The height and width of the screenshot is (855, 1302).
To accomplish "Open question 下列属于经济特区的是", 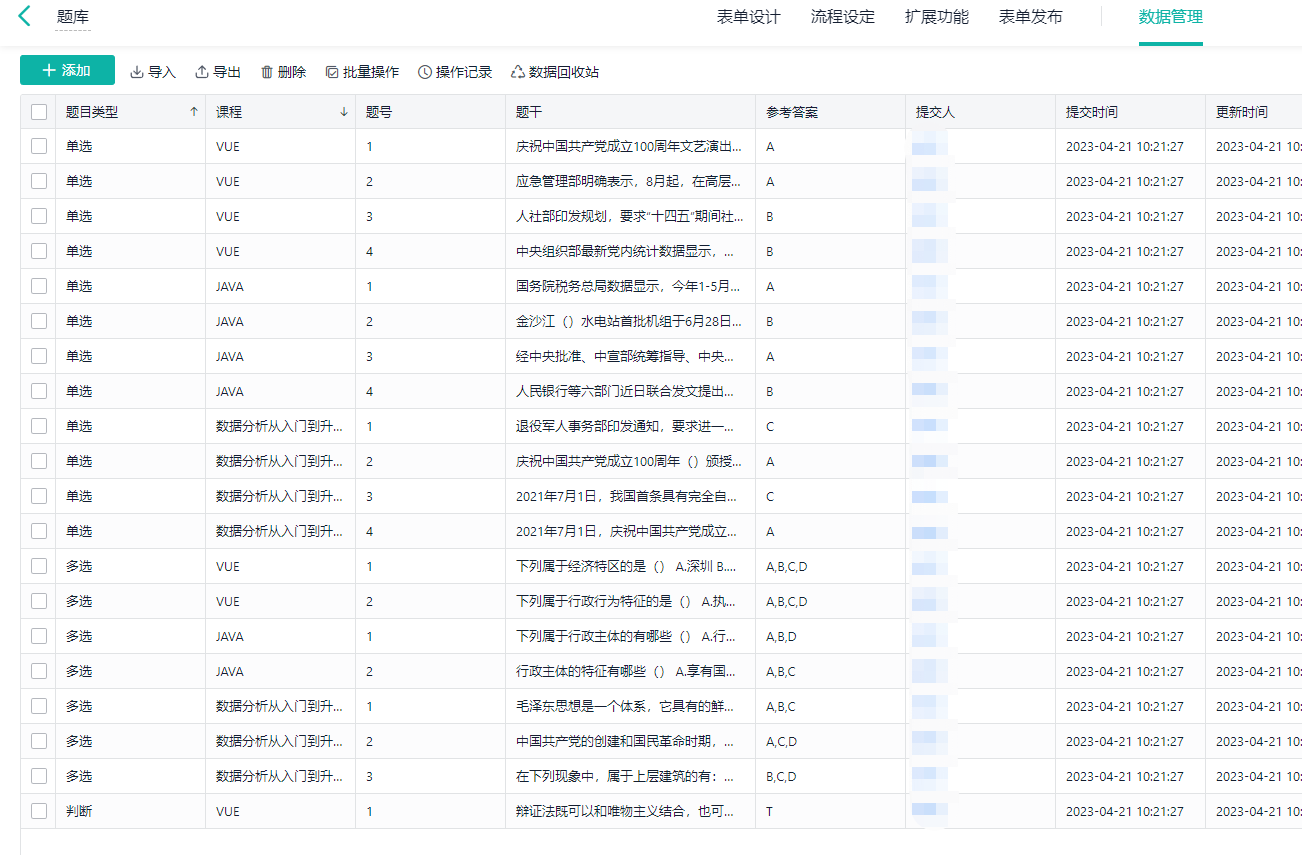I will [x=629, y=567].
